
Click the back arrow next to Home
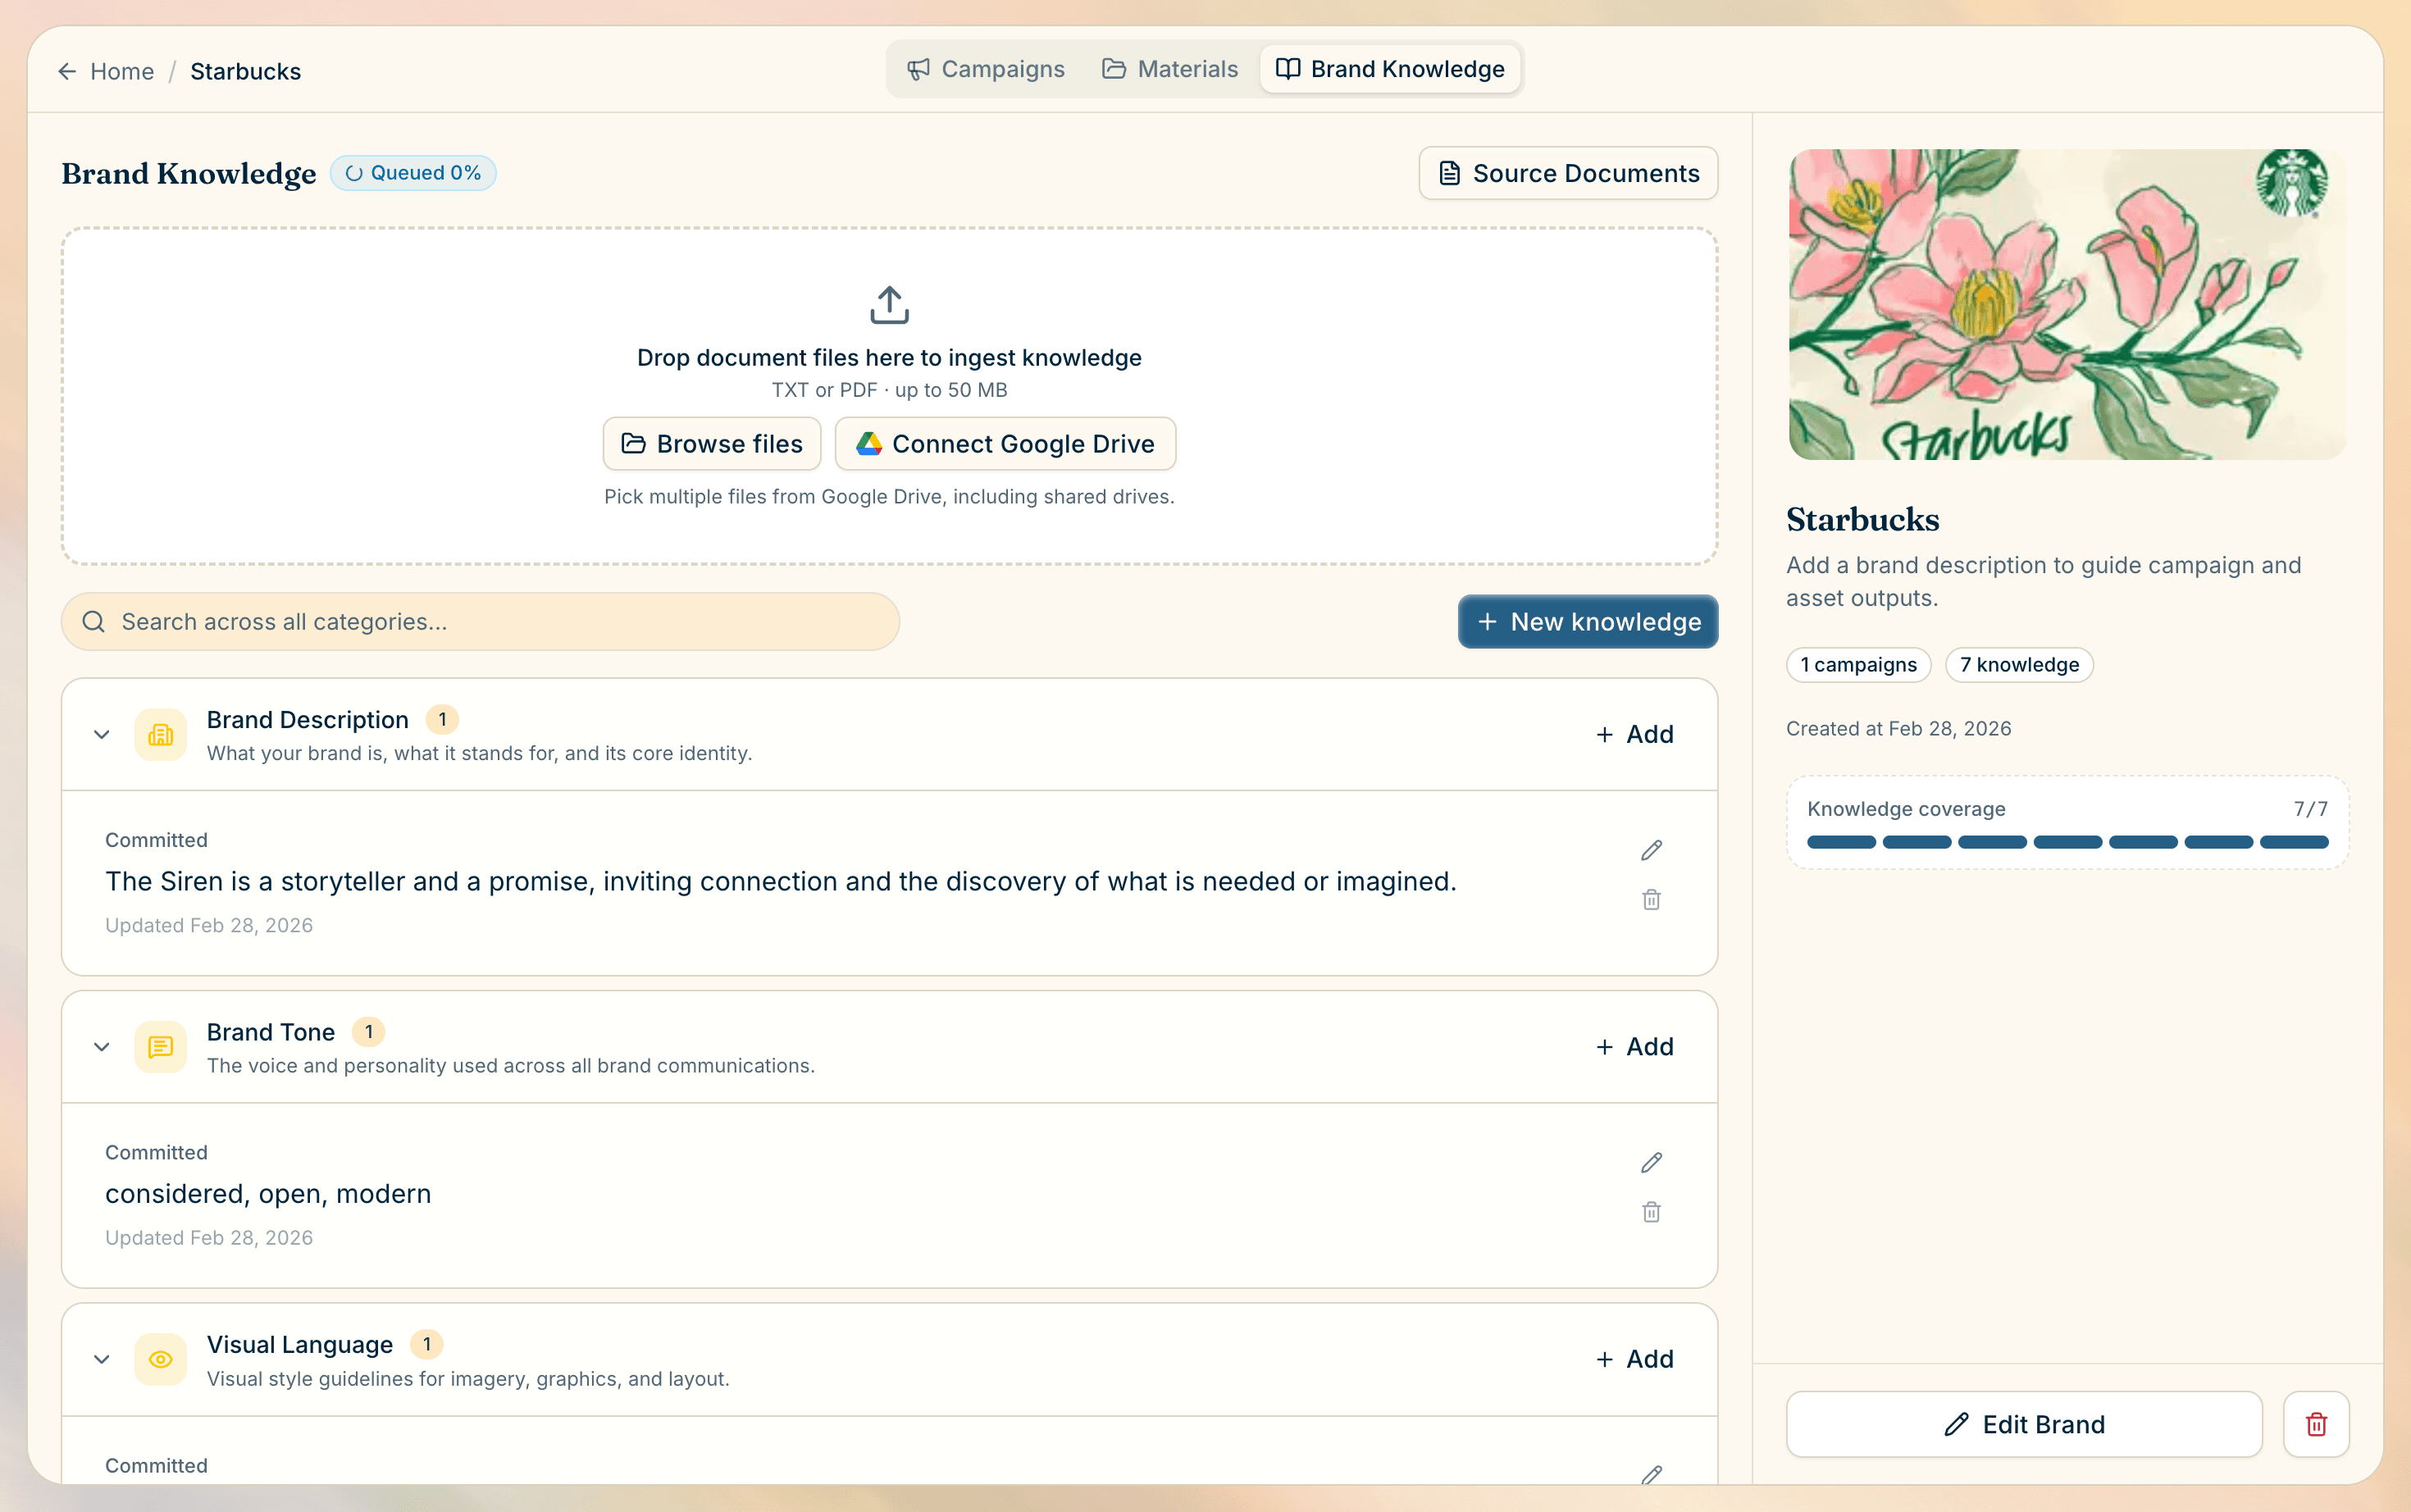tap(67, 71)
